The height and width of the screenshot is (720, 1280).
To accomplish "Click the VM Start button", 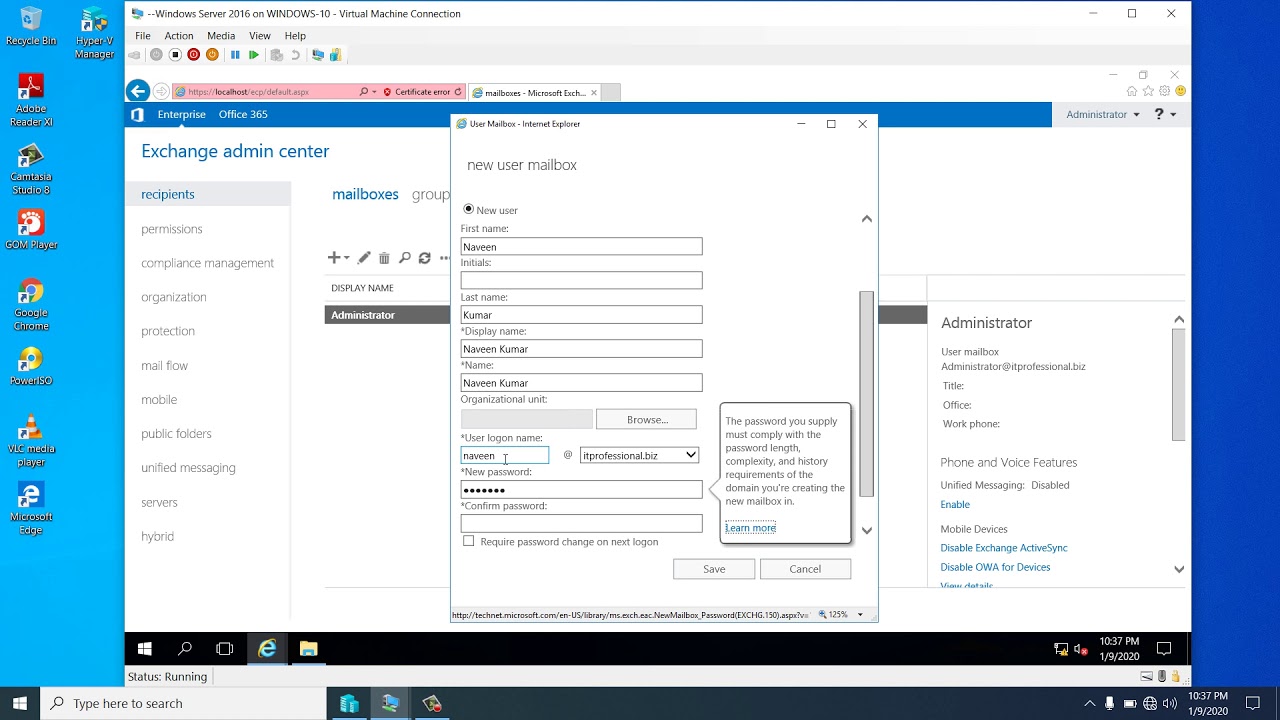I will point(144,649).
